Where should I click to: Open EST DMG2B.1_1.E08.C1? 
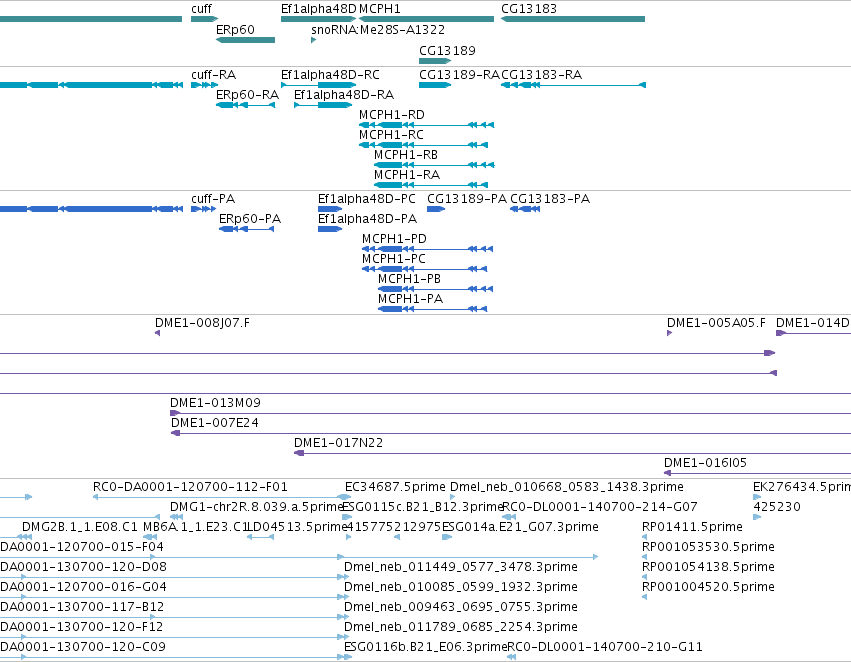[x=80, y=527]
